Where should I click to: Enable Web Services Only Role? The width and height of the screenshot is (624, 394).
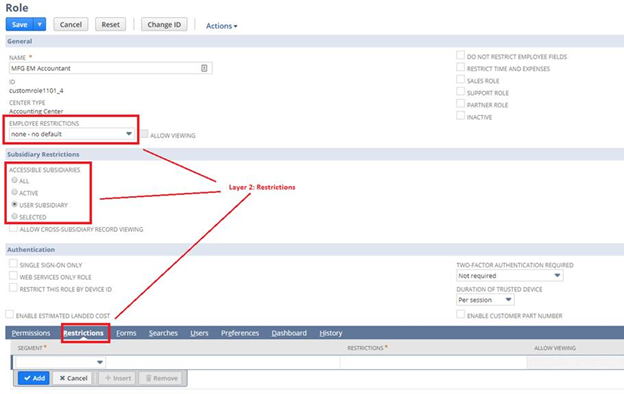pos(13,276)
